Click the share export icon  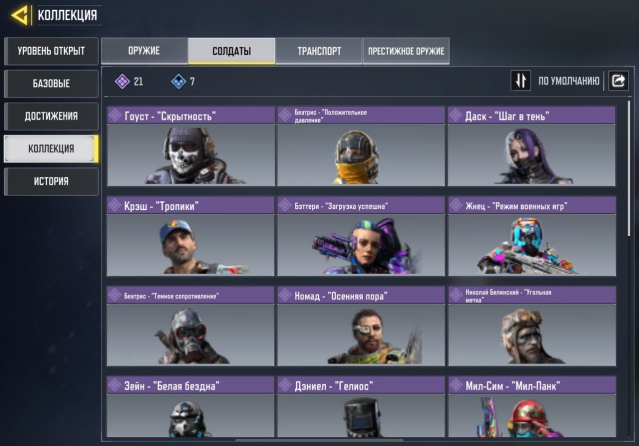point(618,81)
